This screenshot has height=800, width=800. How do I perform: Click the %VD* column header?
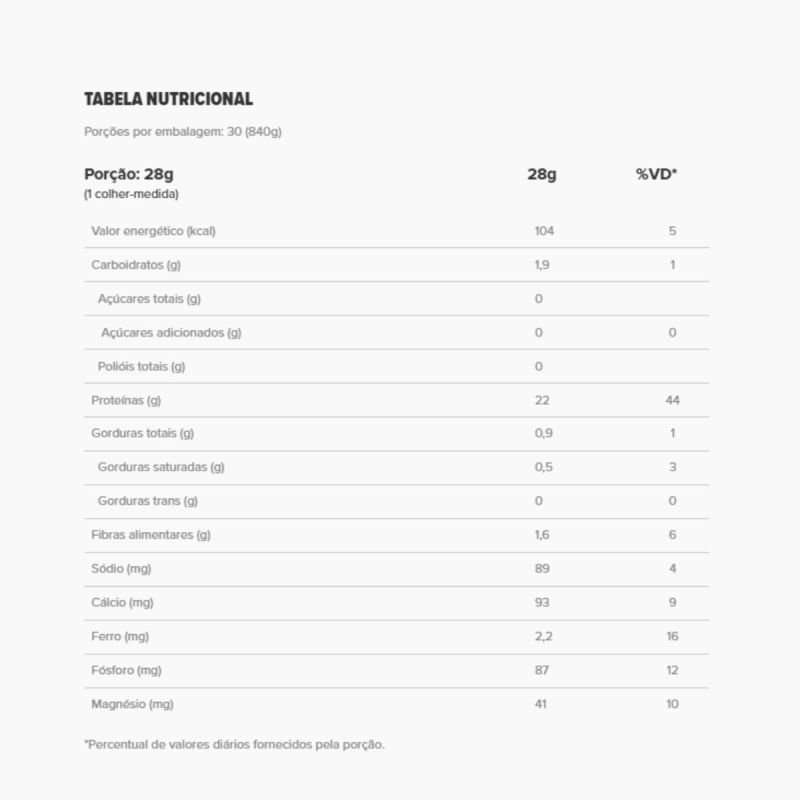(x=656, y=174)
